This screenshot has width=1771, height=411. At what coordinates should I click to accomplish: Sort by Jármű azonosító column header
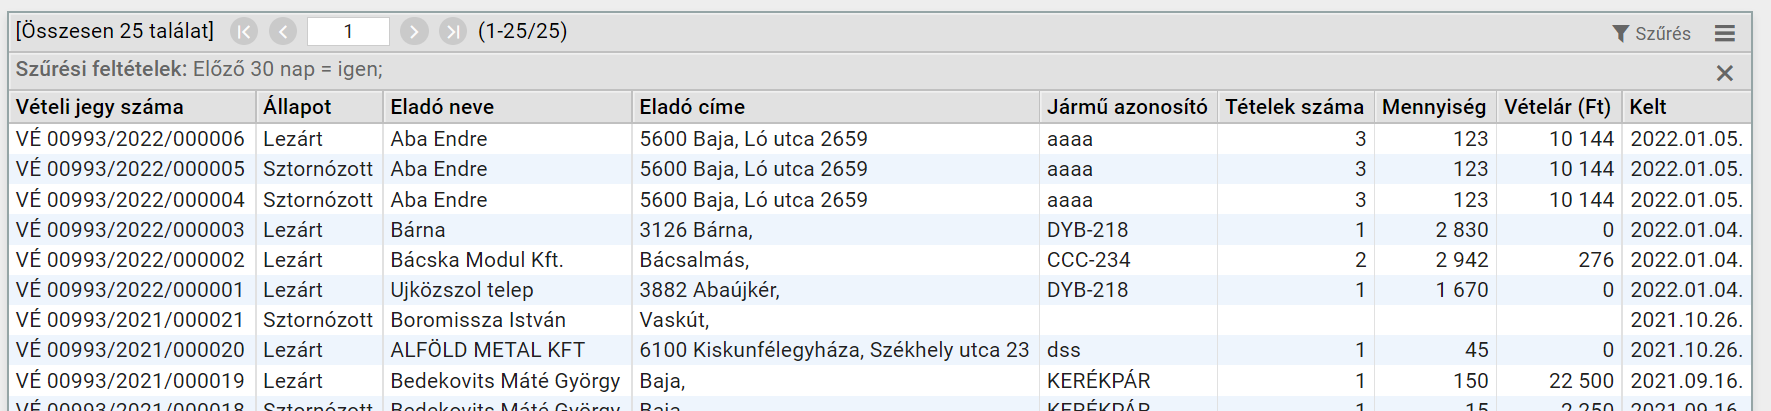[1128, 107]
